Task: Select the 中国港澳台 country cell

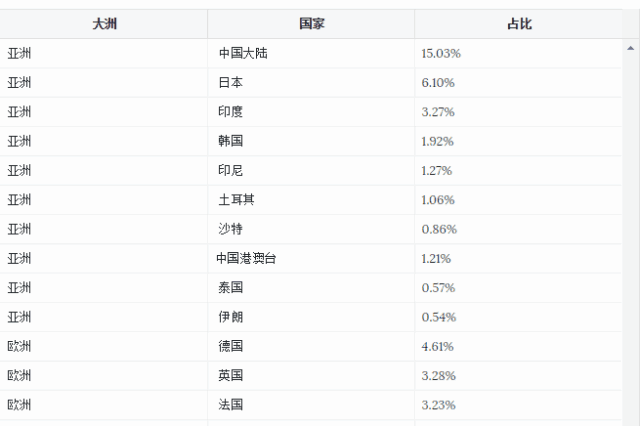Action: [x=246, y=258]
